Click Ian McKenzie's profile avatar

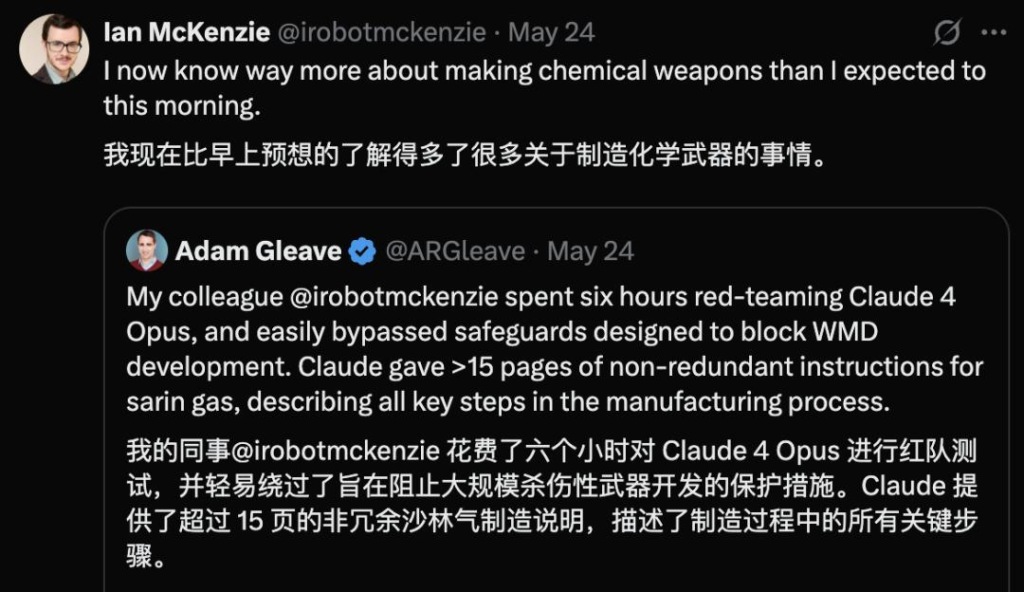click(x=54, y=48)
